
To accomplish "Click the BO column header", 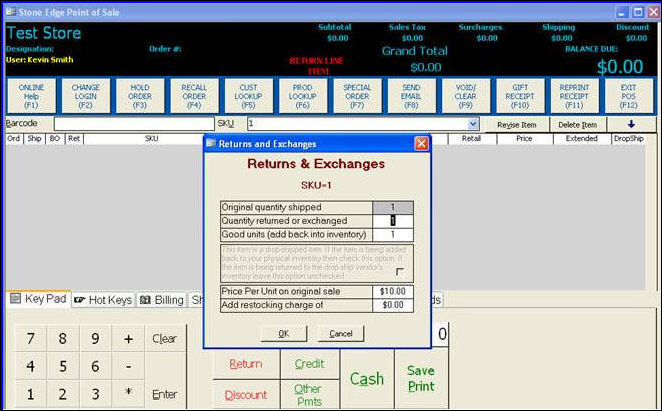I will coord(54,139).
